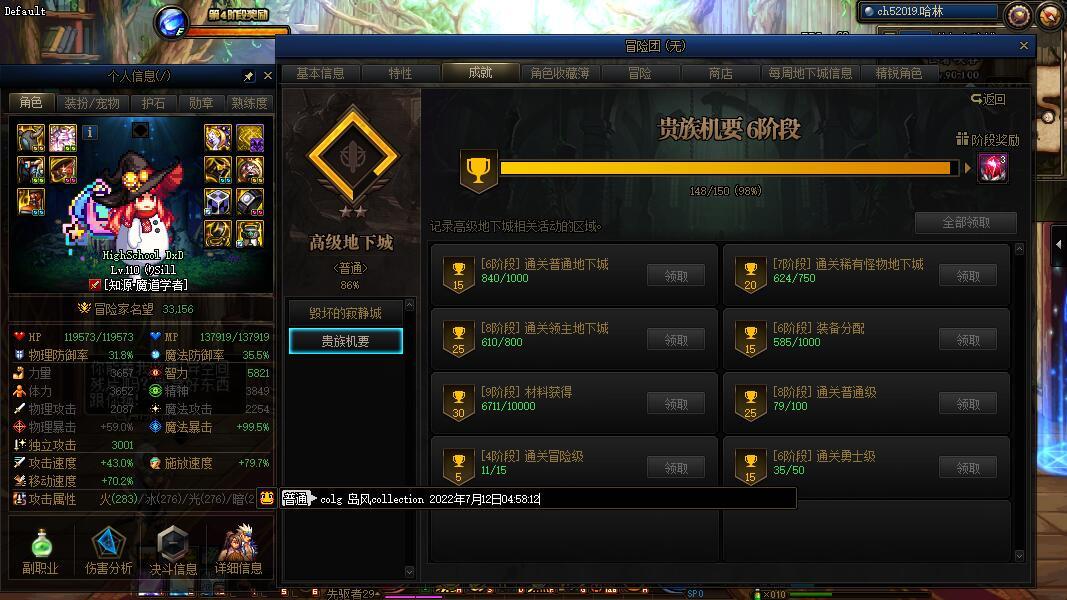
Task: Open the 副职业 potion icon
Action: [x=41, y=544]
